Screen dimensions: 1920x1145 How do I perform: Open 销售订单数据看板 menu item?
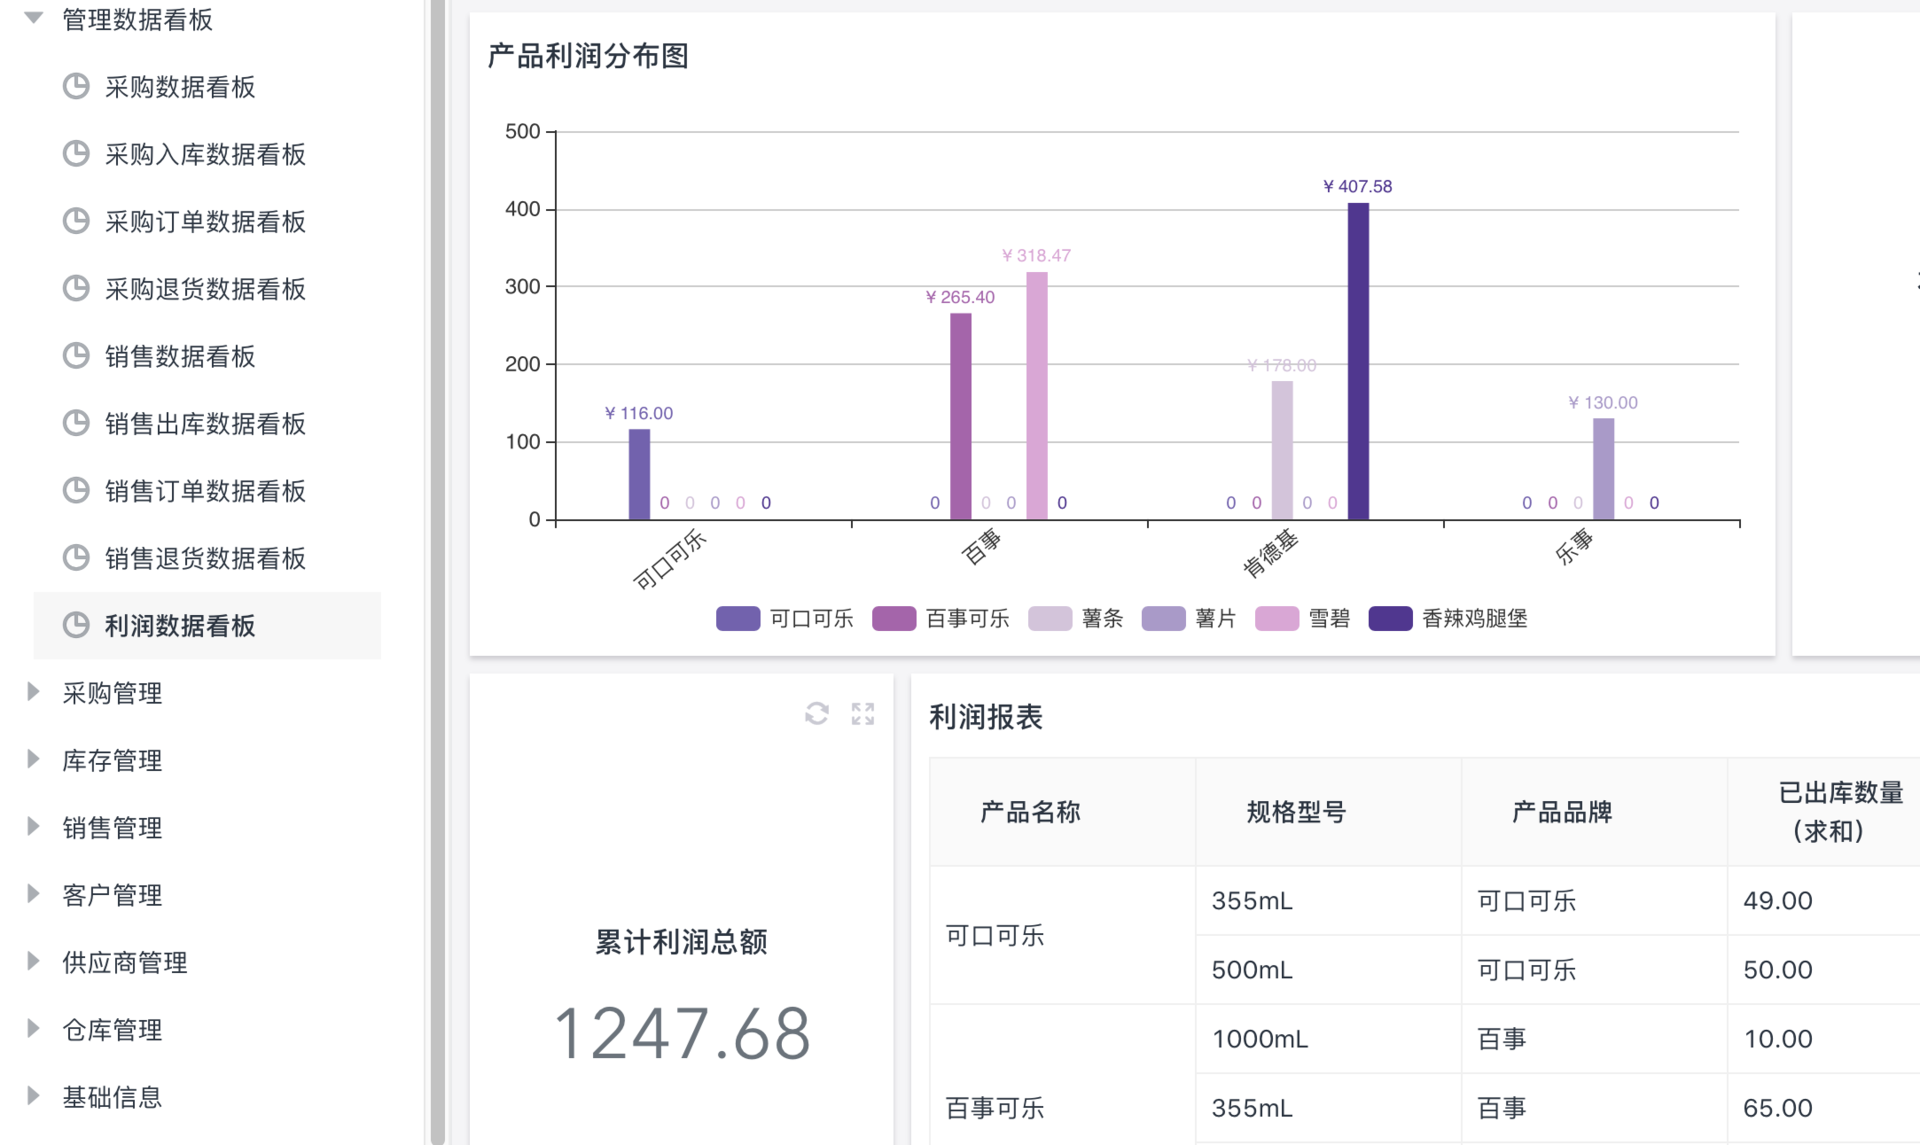[205, 491]
